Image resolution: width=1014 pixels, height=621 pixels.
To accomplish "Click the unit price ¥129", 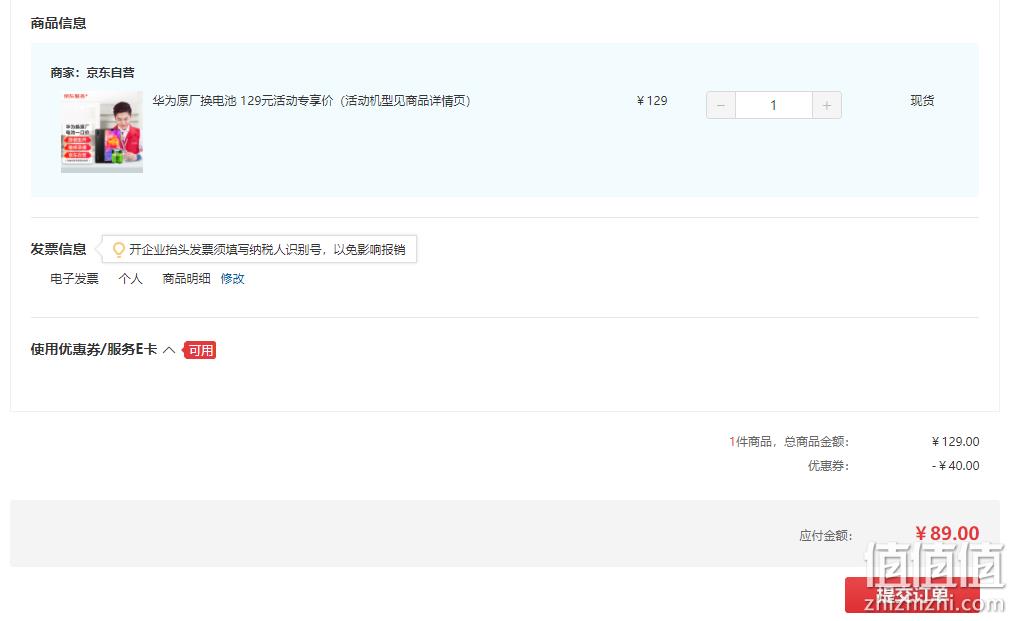I will tap(652, 101).
